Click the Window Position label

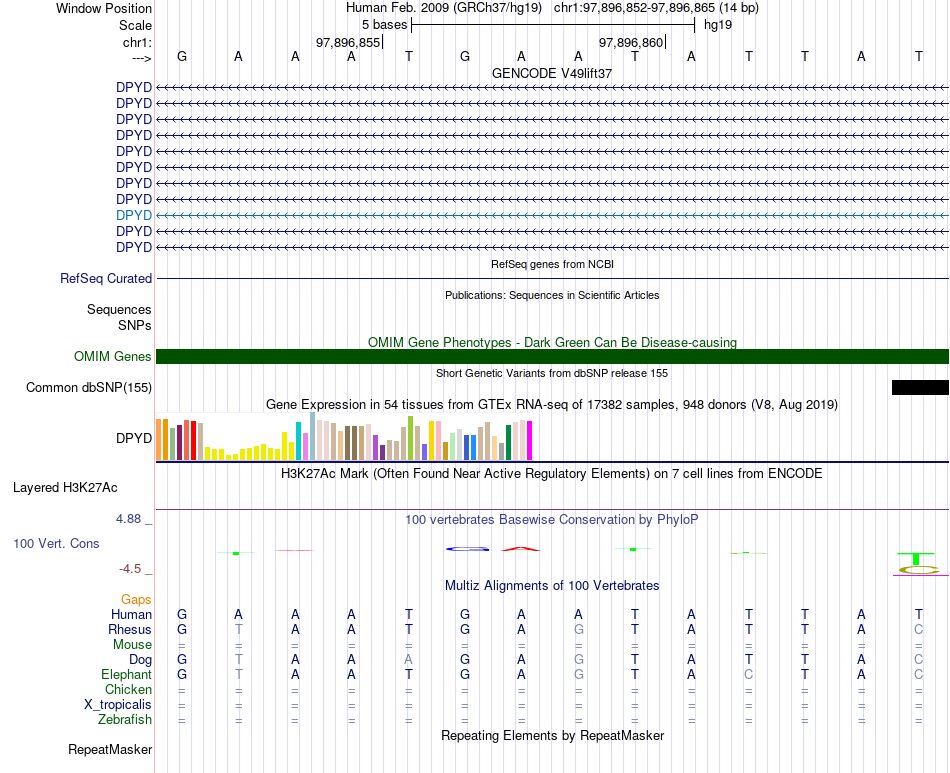pos(104,8)
